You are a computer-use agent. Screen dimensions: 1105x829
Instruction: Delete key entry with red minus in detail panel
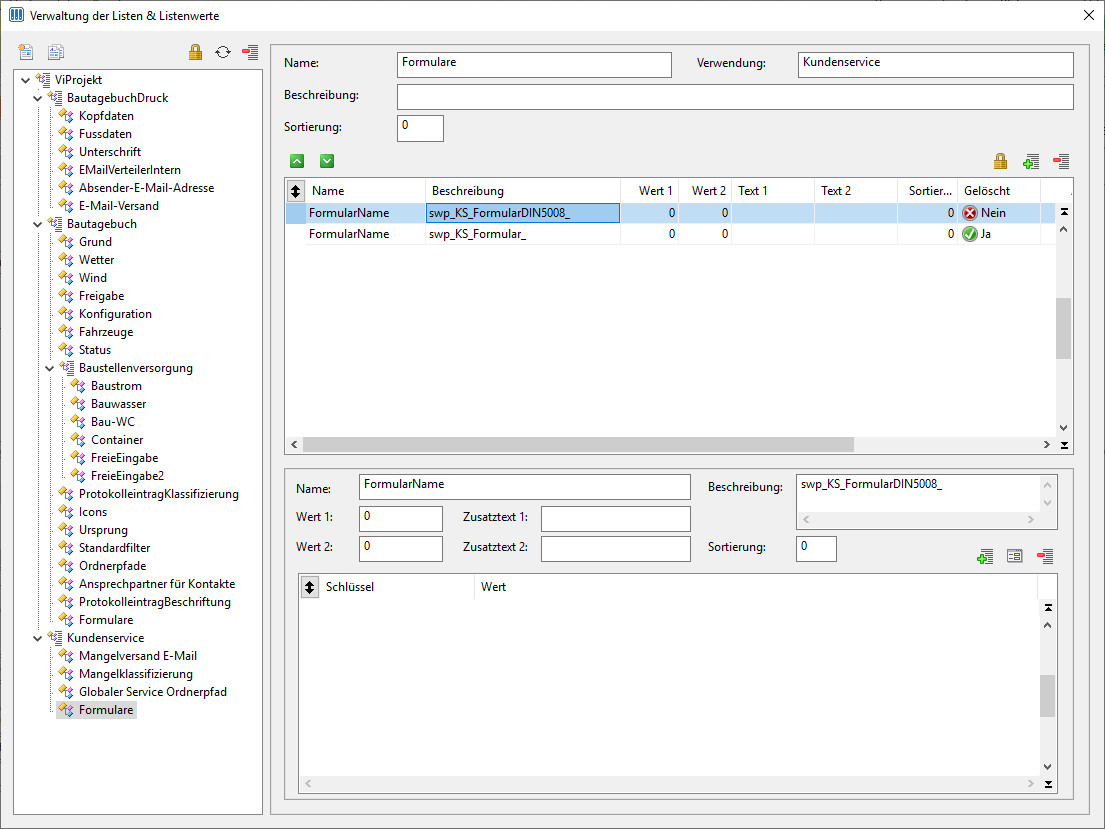click(1045, 556)
